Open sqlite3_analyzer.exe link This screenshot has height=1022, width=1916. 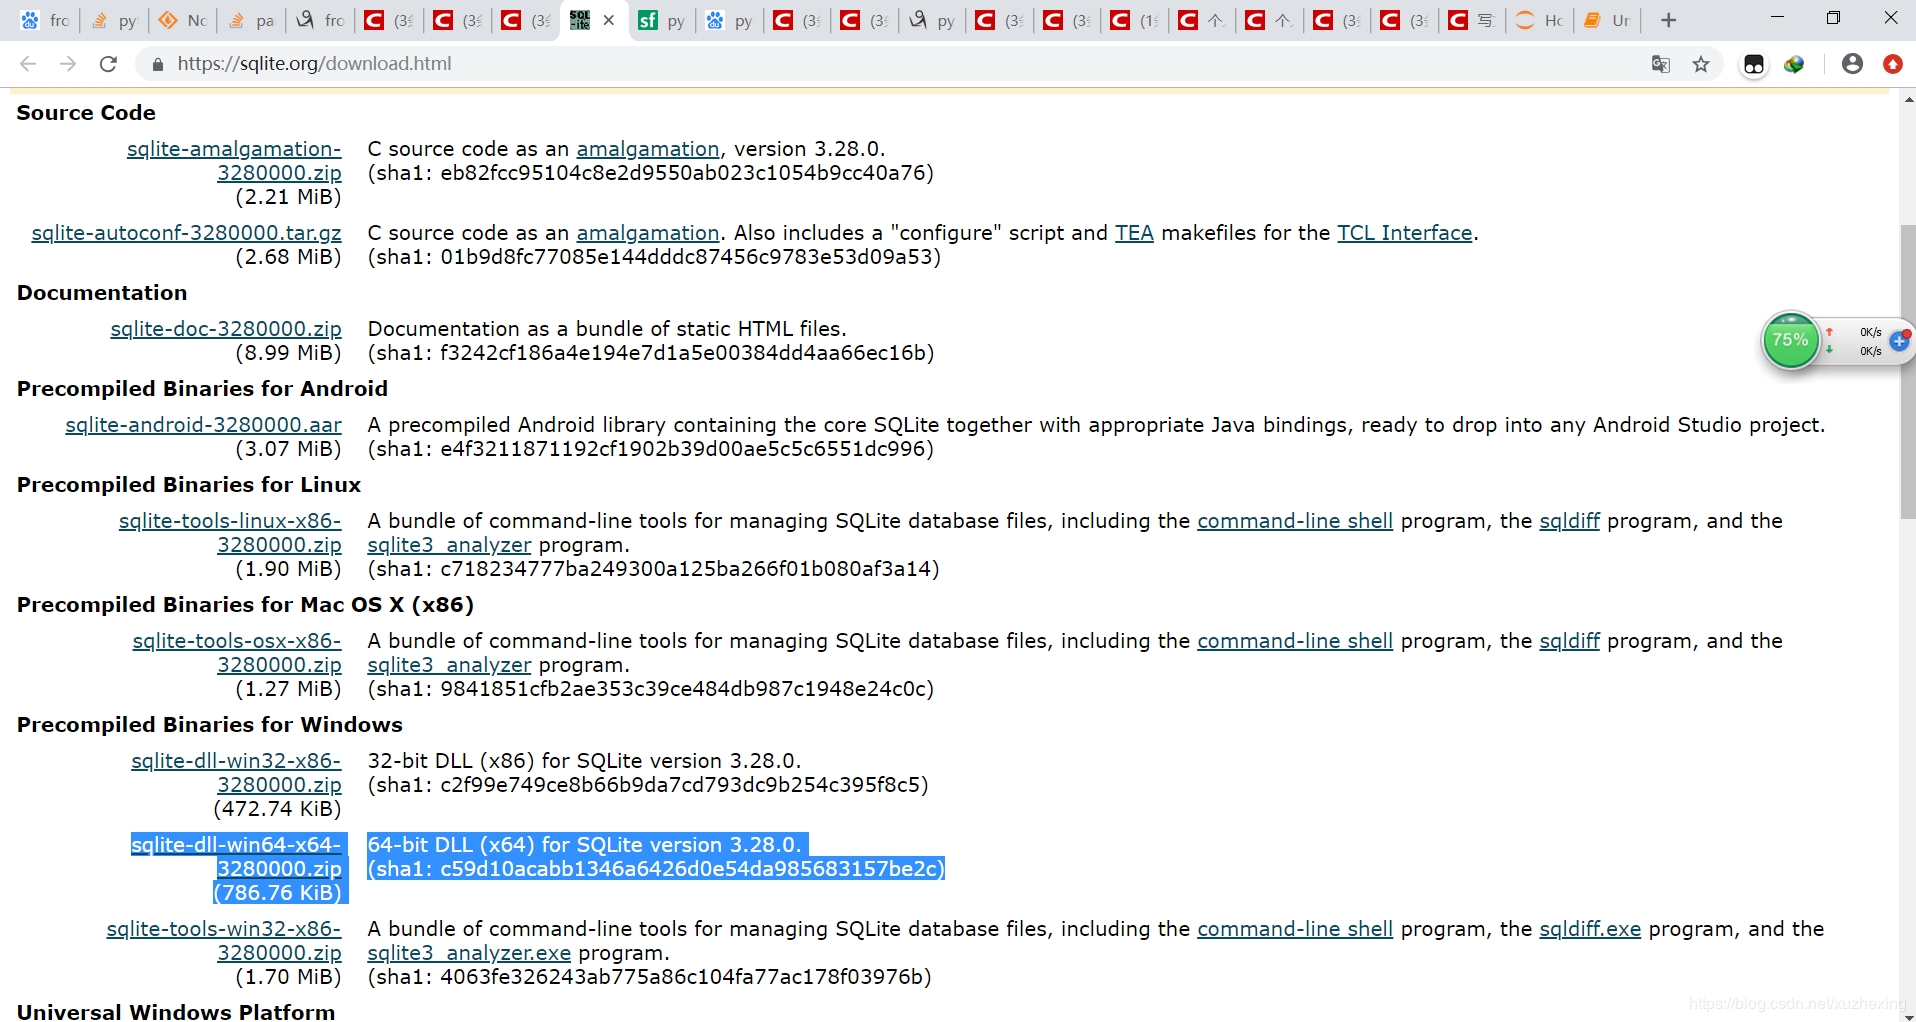469,953
